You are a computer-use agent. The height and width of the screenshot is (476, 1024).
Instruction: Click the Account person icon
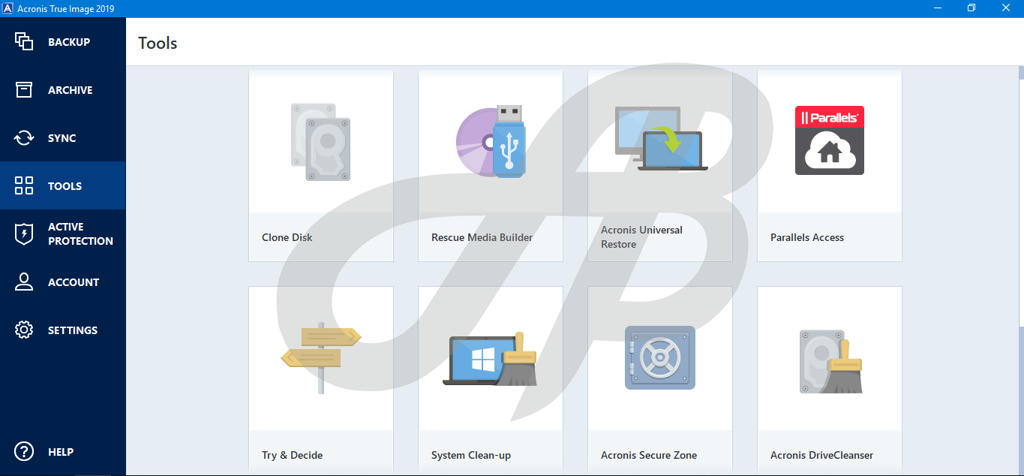tap(24, 282)
